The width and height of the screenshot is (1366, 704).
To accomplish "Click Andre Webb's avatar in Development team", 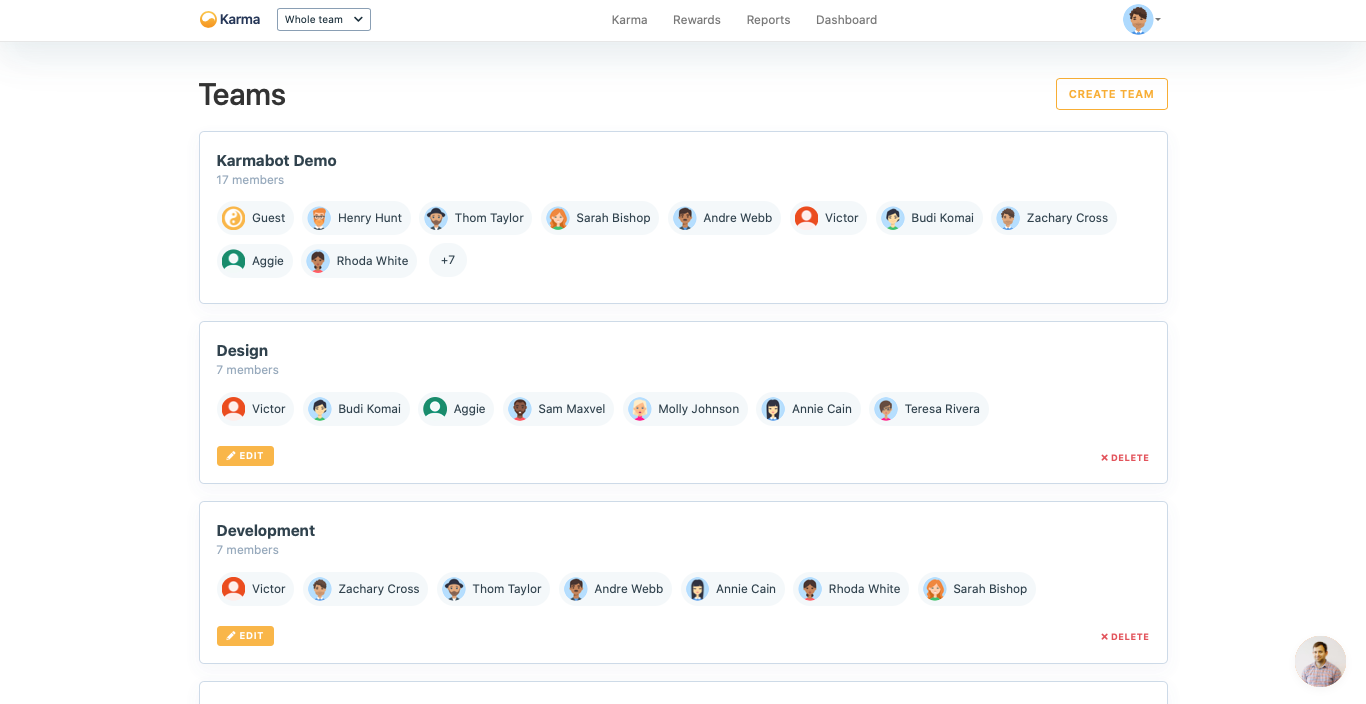I will (x=575, y=588).
